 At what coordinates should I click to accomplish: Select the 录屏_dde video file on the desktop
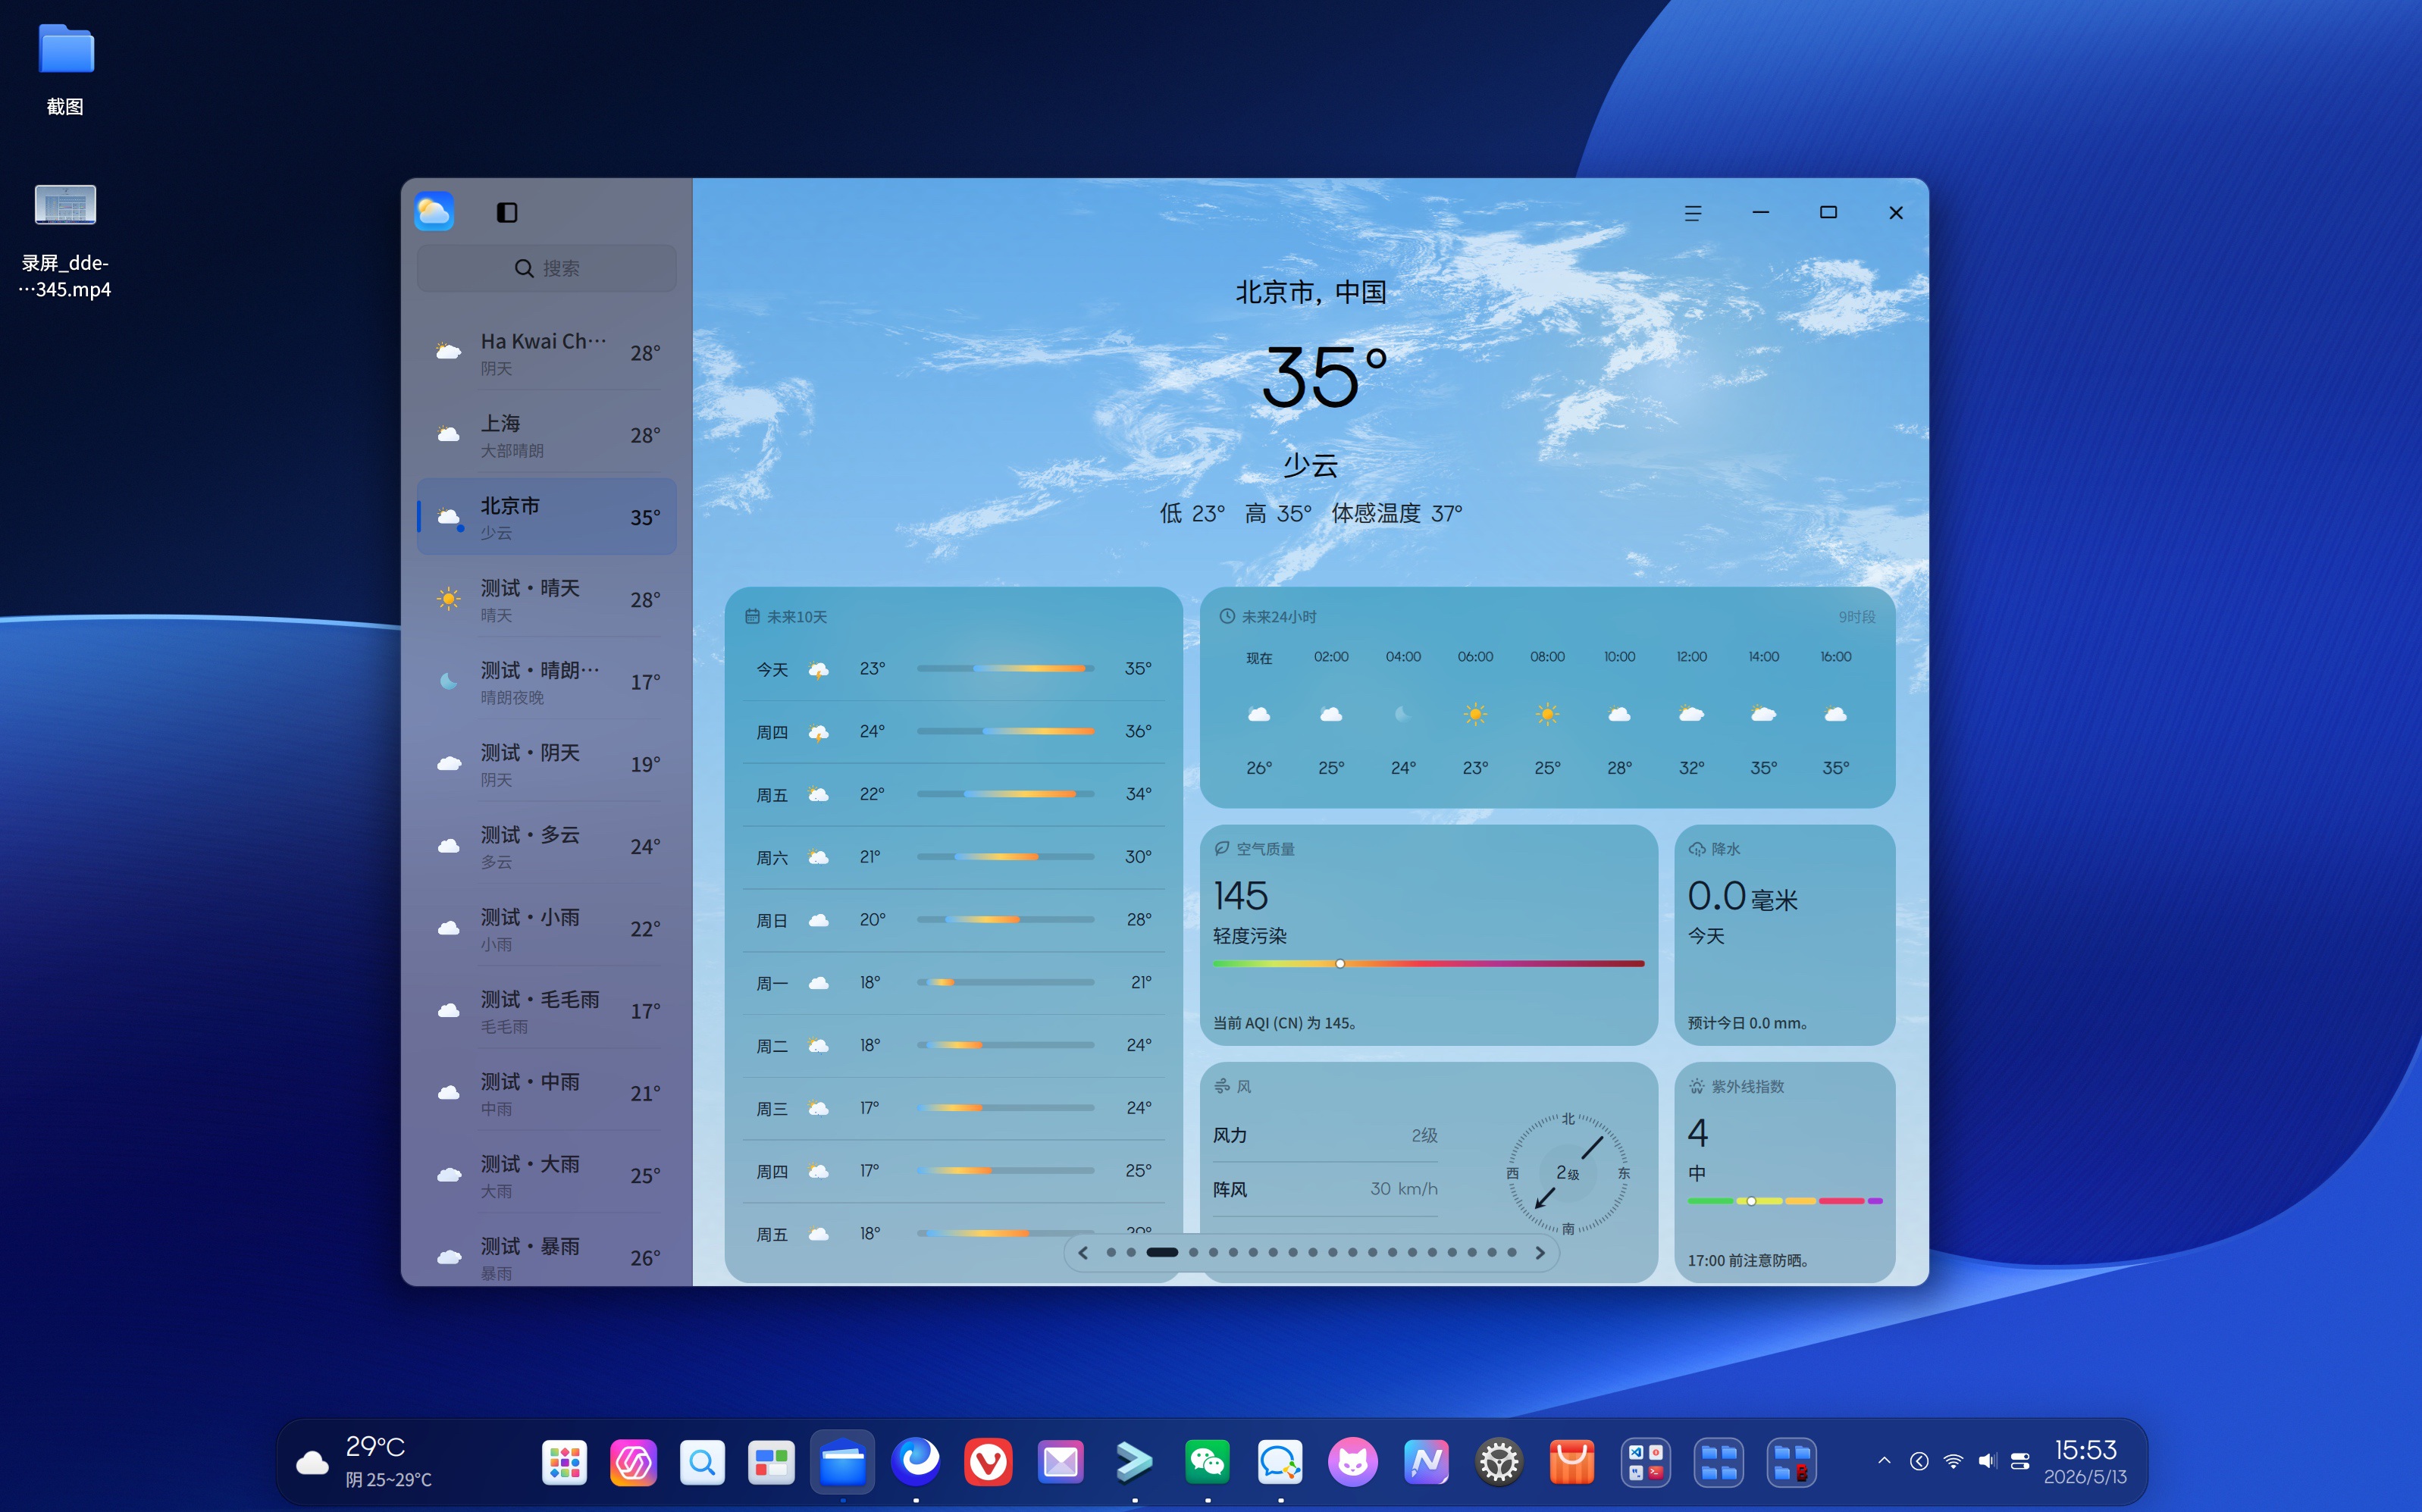point(66,241)
